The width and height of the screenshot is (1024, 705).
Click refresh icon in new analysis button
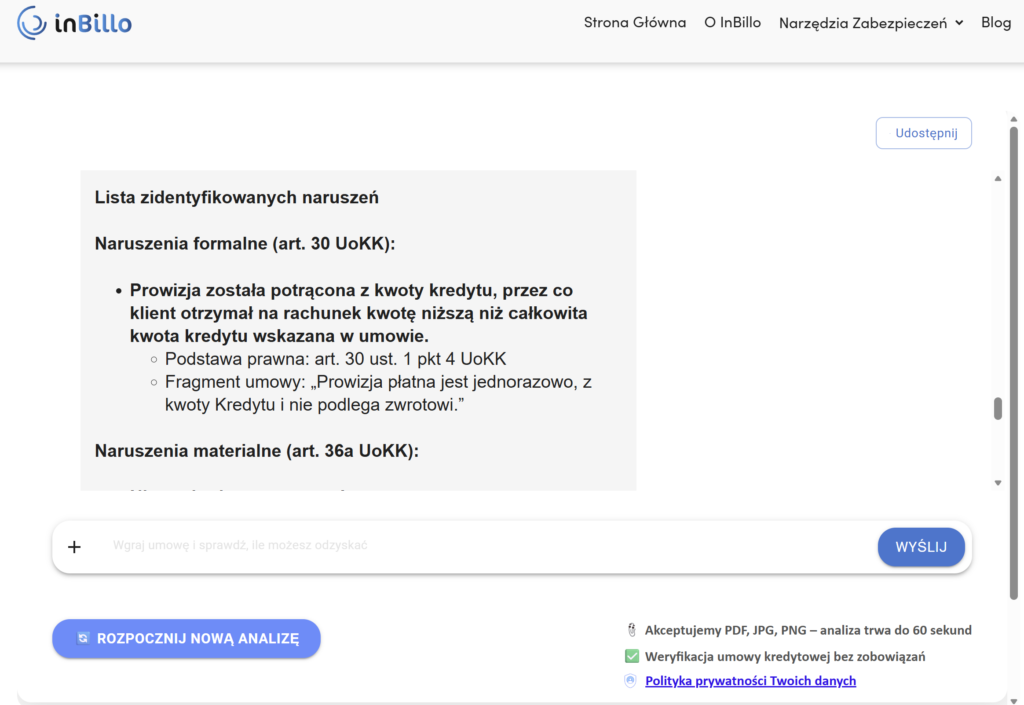point(83,638)
